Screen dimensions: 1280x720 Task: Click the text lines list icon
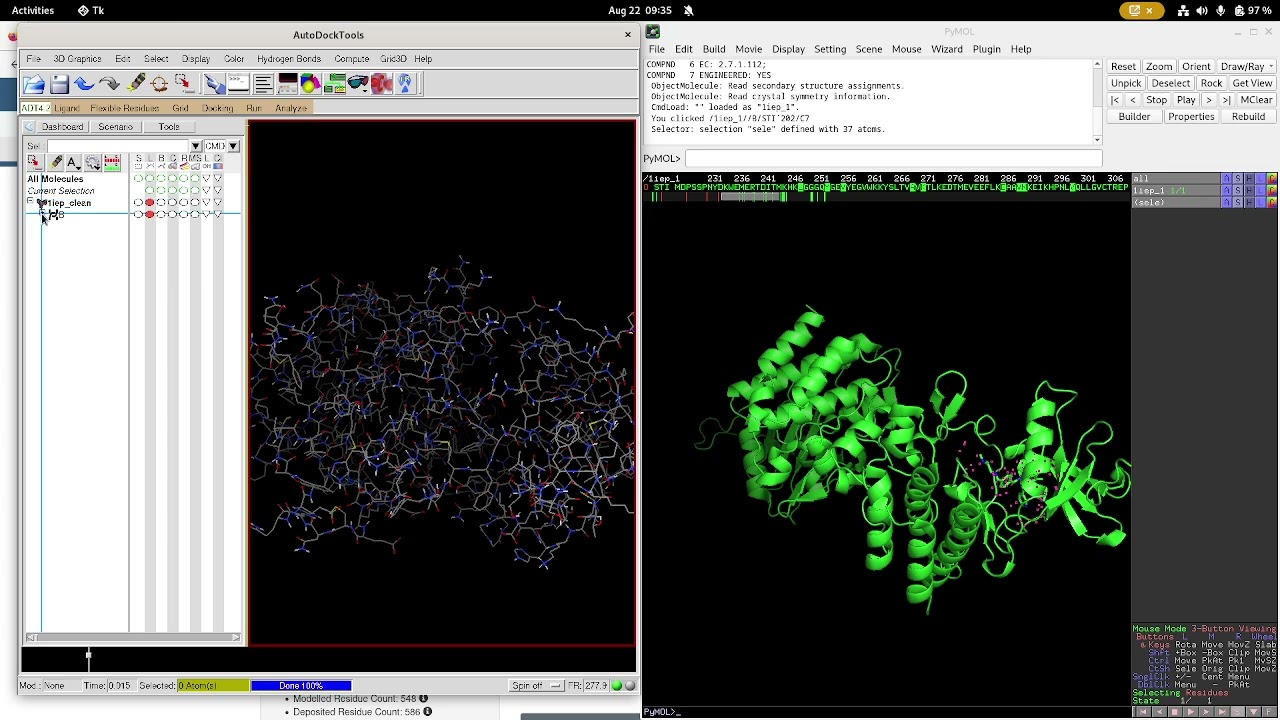pos(263,84)
